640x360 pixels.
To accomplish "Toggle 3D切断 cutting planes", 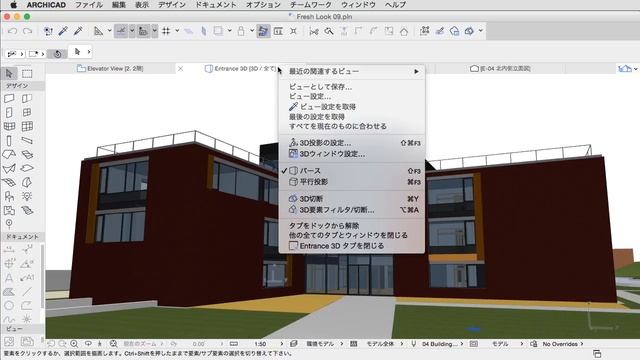I will coord(351,199).
